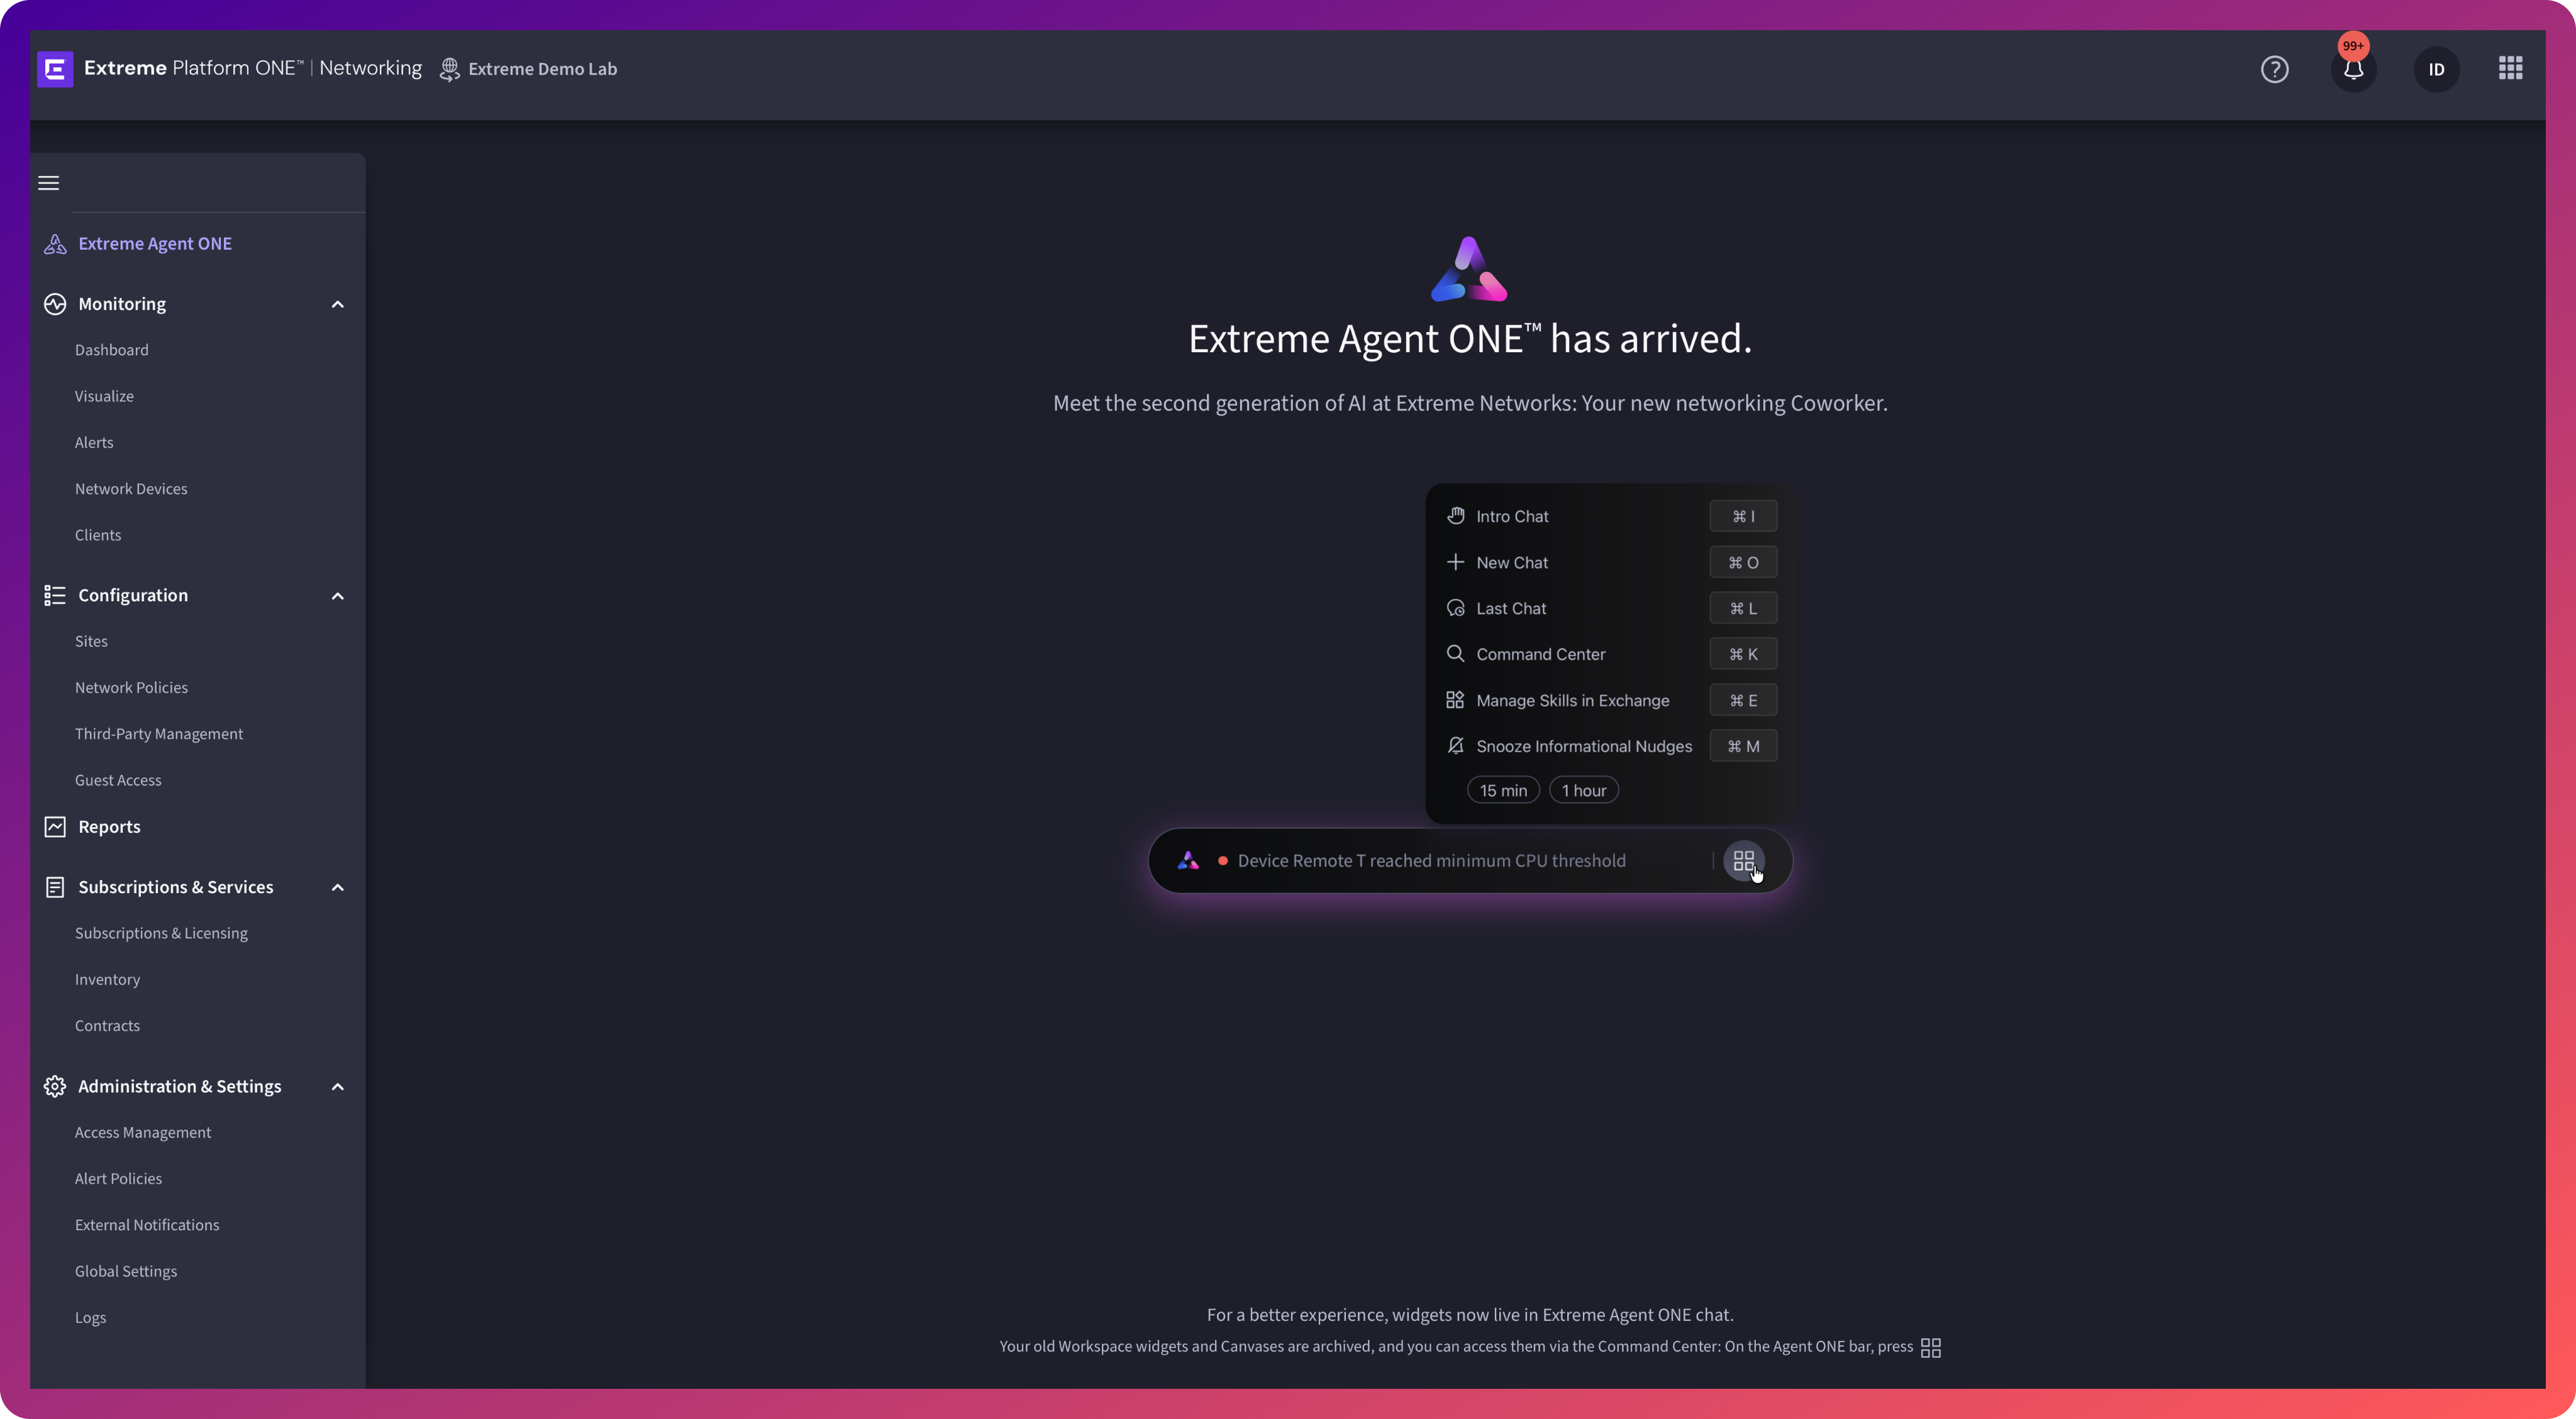Viewport: 2576px width, 1419px height.
Task: Click the red alert status dot
Action: (x=1222, y=860)
